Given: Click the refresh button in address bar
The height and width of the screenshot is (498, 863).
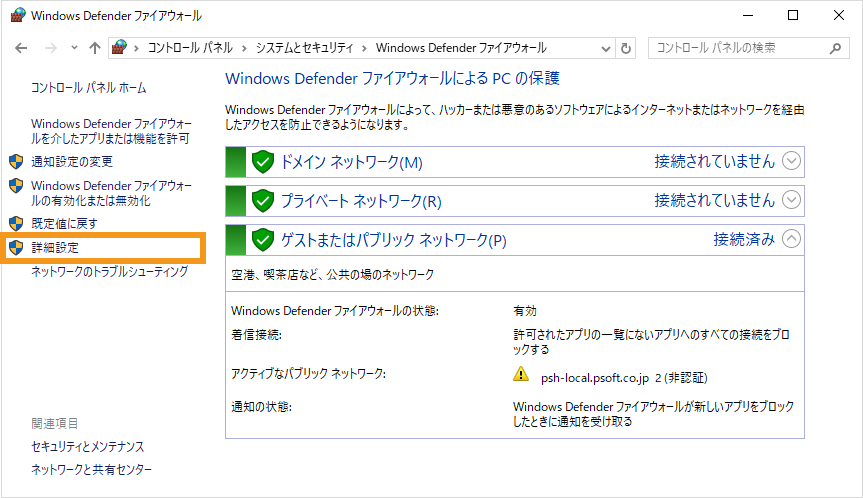Looking at the screenshot, I should coord(626,48).
